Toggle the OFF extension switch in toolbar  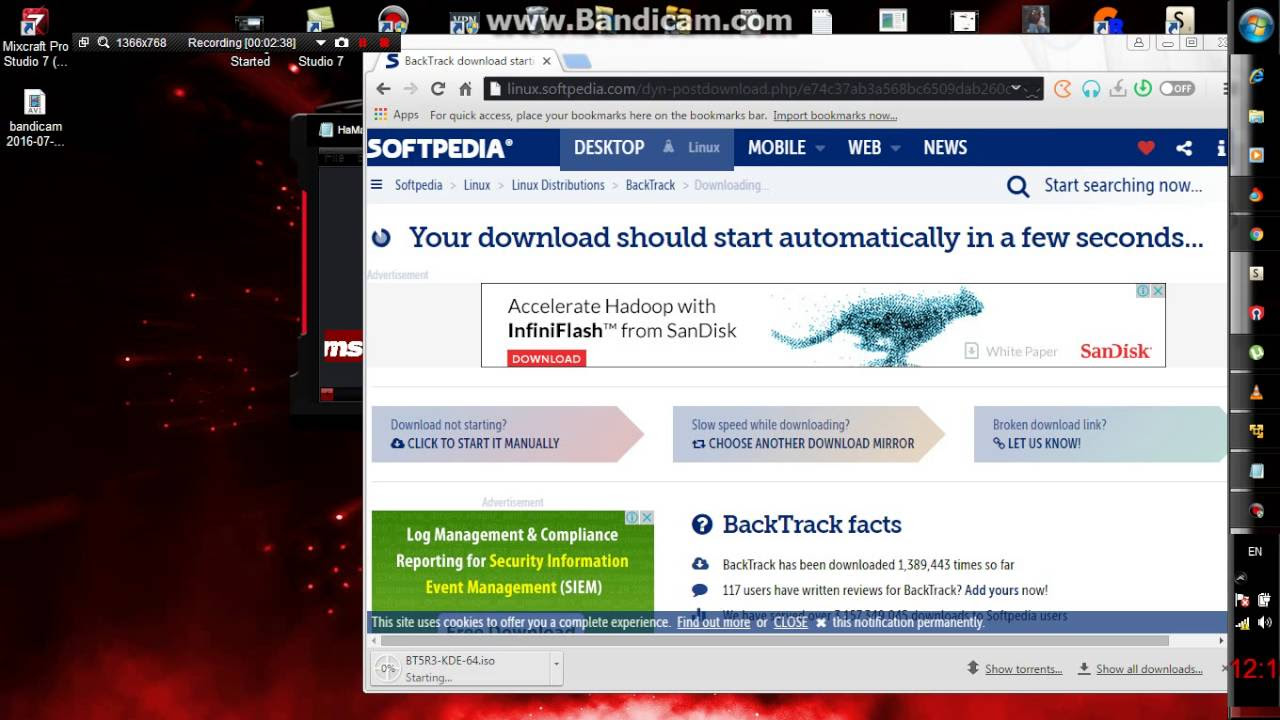click(x=1178, y=89)
